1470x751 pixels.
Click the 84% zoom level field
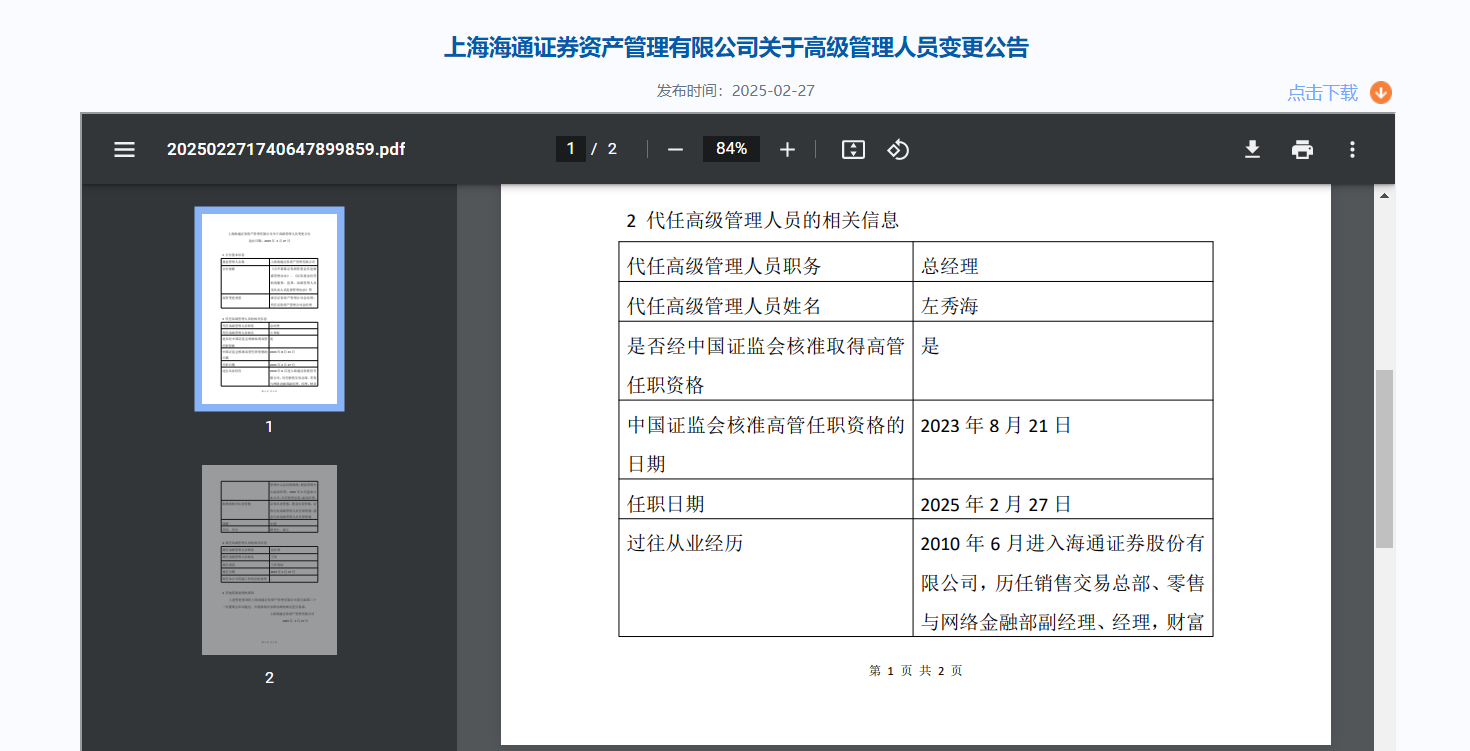(731, 149)
